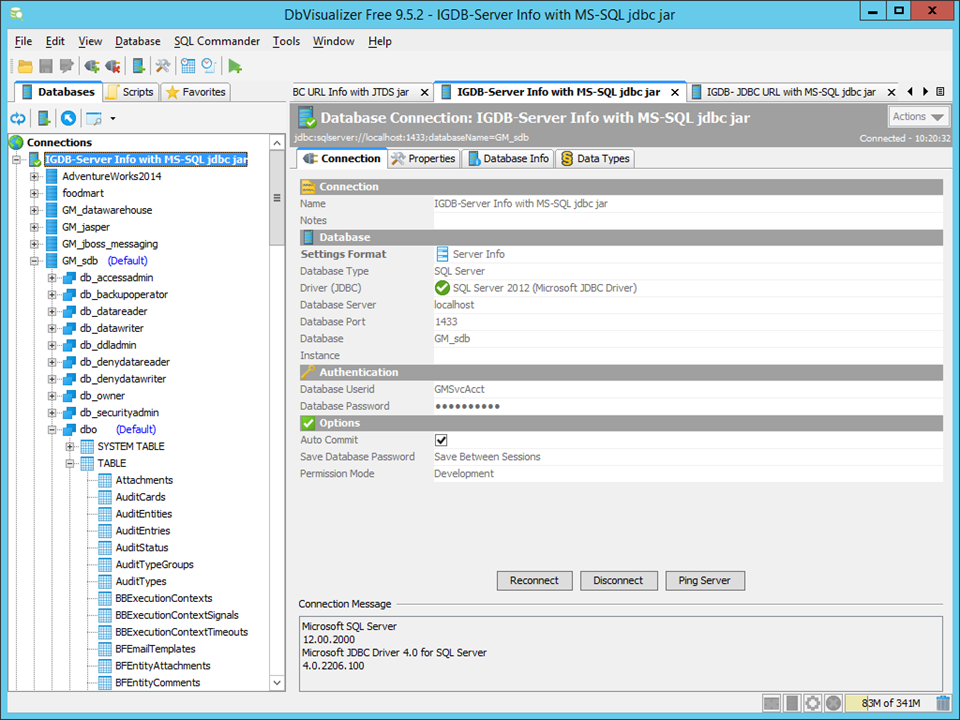Expand the AdventureWorks2014 database node
The image size is (960, 720).
coord(34,176)
